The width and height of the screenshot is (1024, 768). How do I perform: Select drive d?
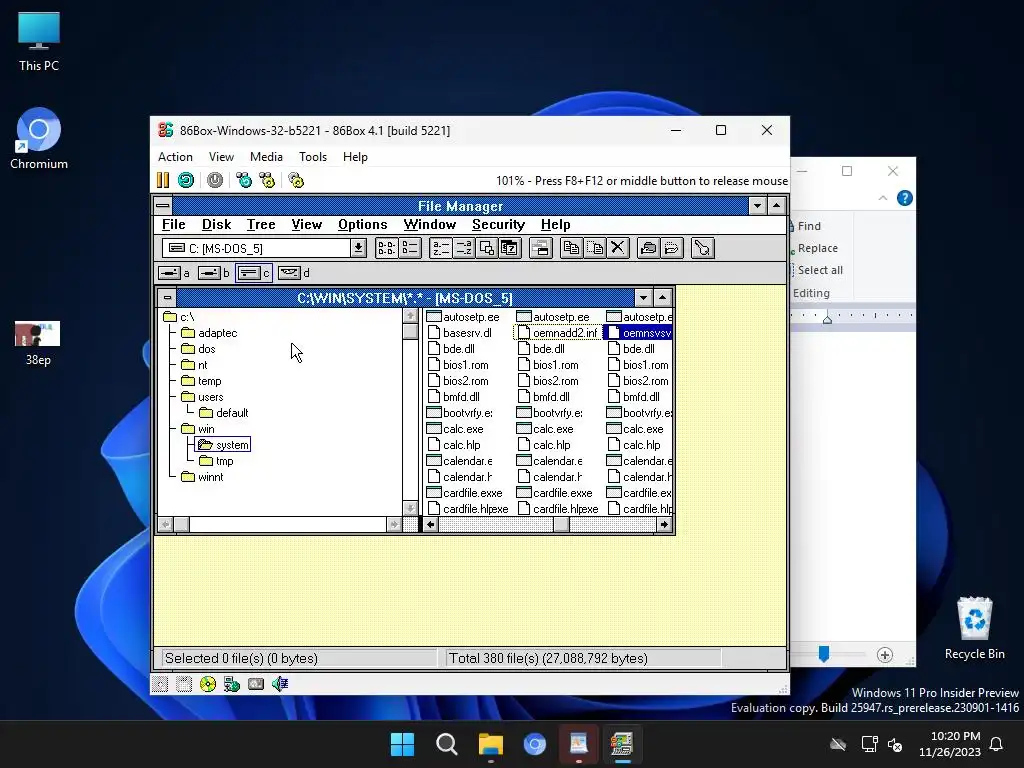coord(293,273)
